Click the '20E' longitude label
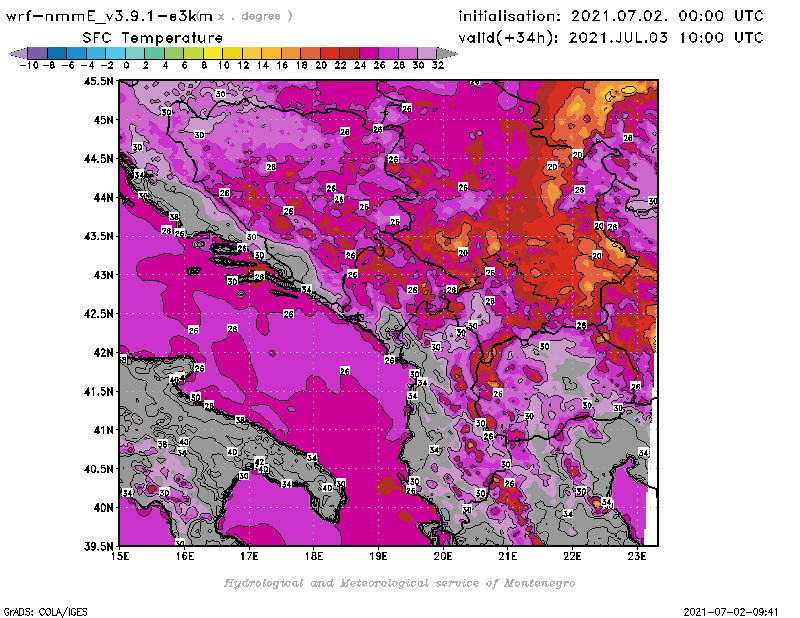 (x=443, y=556)
